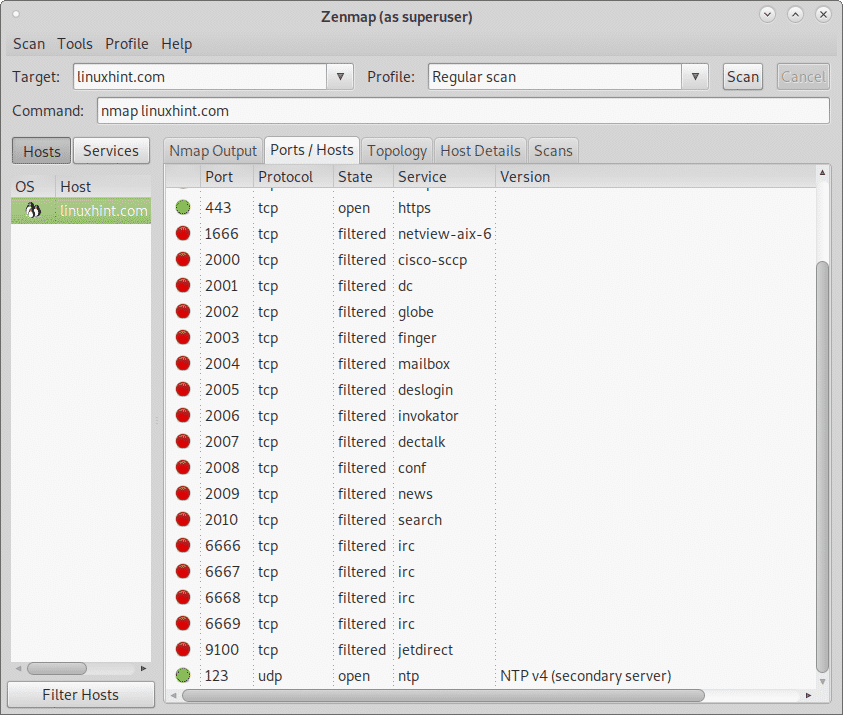This screenshot has width=843, height=715.
Task: Click the red filtered icon for port 6666
Action: point(183,546)
